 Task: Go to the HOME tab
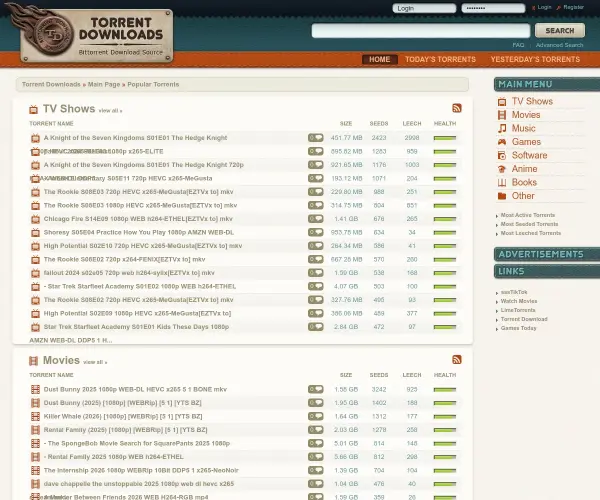pyautogui.click(x=380, y=59)
